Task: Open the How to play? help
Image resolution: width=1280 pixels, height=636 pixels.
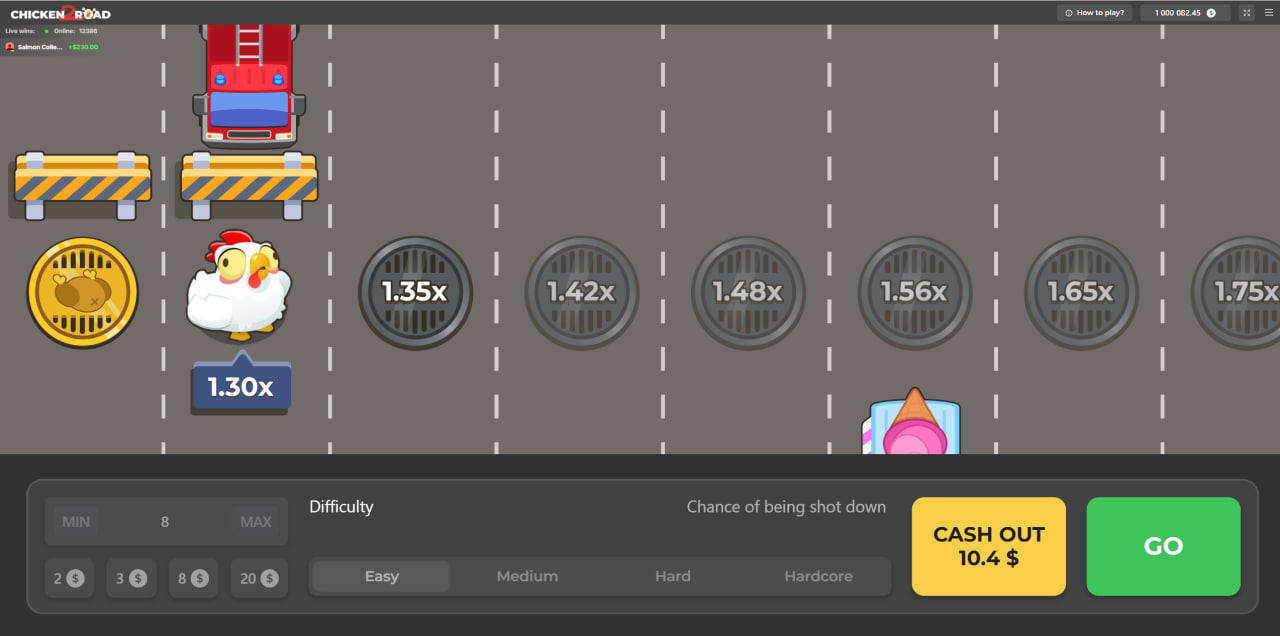Action: point(1095,13)
